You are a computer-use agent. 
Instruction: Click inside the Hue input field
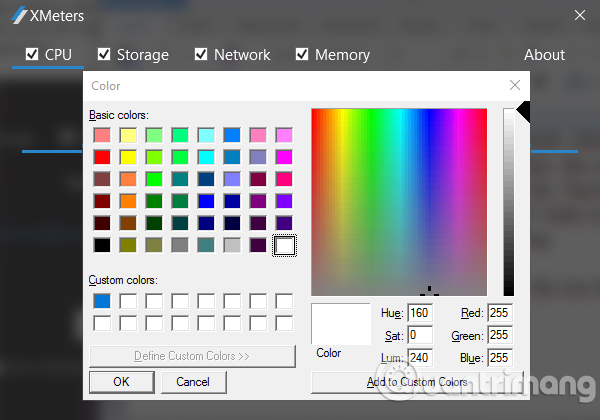tap(420, 313)
